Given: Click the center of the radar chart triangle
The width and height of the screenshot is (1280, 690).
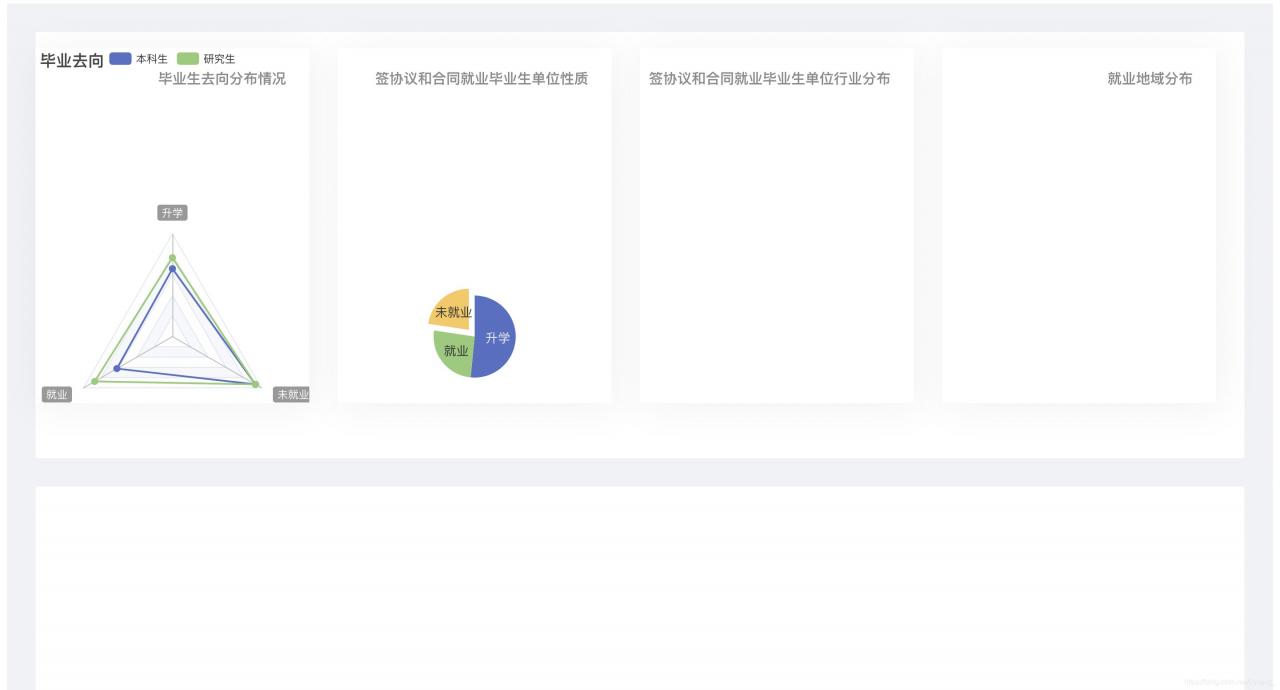Looking at the screenshot, I should tap(172, 334).
